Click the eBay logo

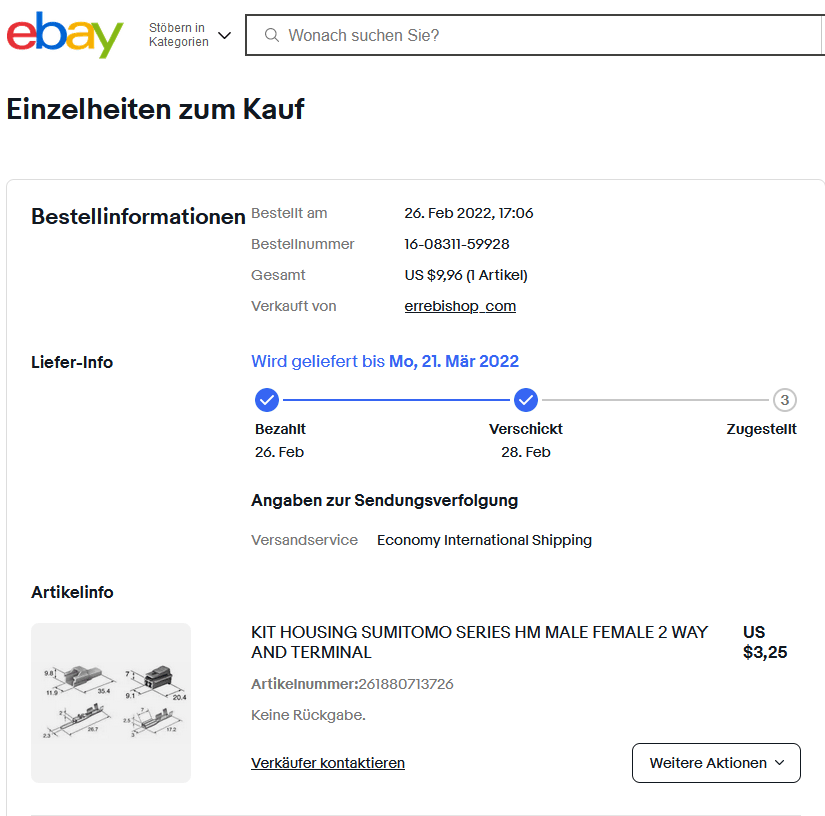click(x=65, y=35)
